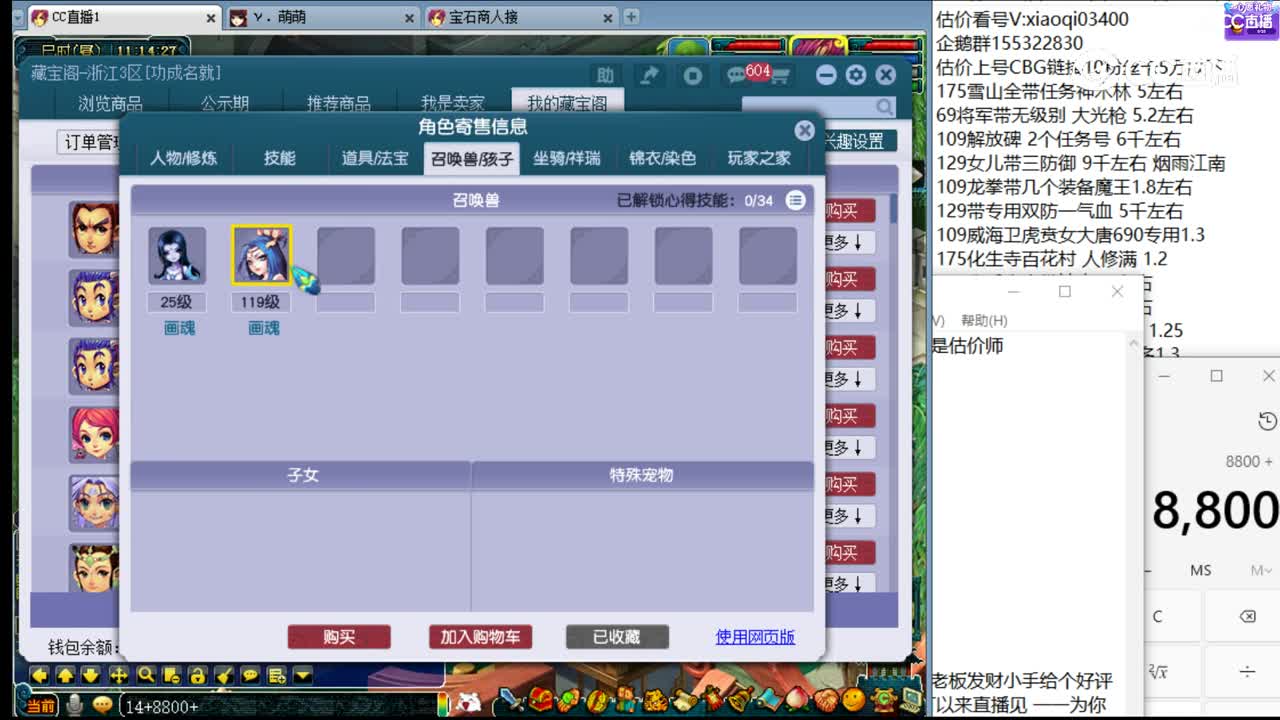Open the 藏宝阁 settings gear icon
The height and width of the screenshot is (720, 1280).
[856, 74]
